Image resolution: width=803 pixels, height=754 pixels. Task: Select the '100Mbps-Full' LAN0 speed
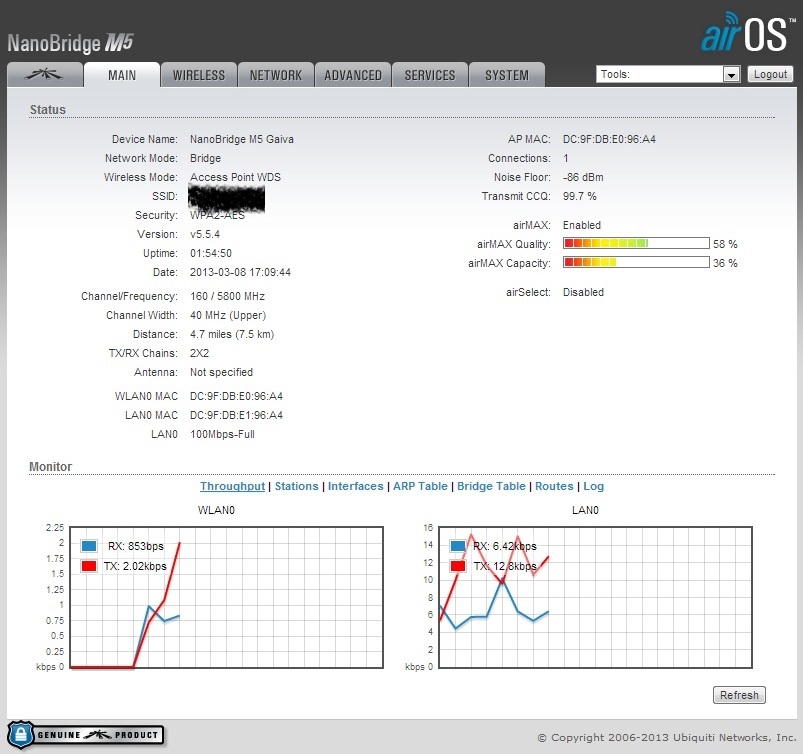pyautogui.click(x=222, y=434)
